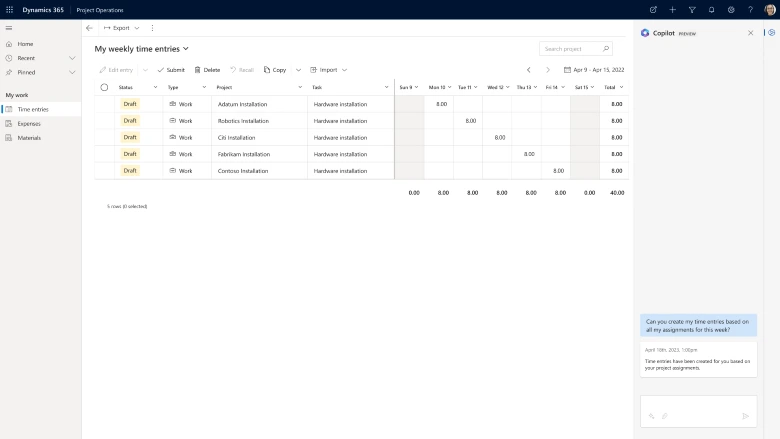The width and height of the screenshot is (780, 439).
Task: Collapse the navigation with the hamburger icon
Action: click(x=9, y=28)
